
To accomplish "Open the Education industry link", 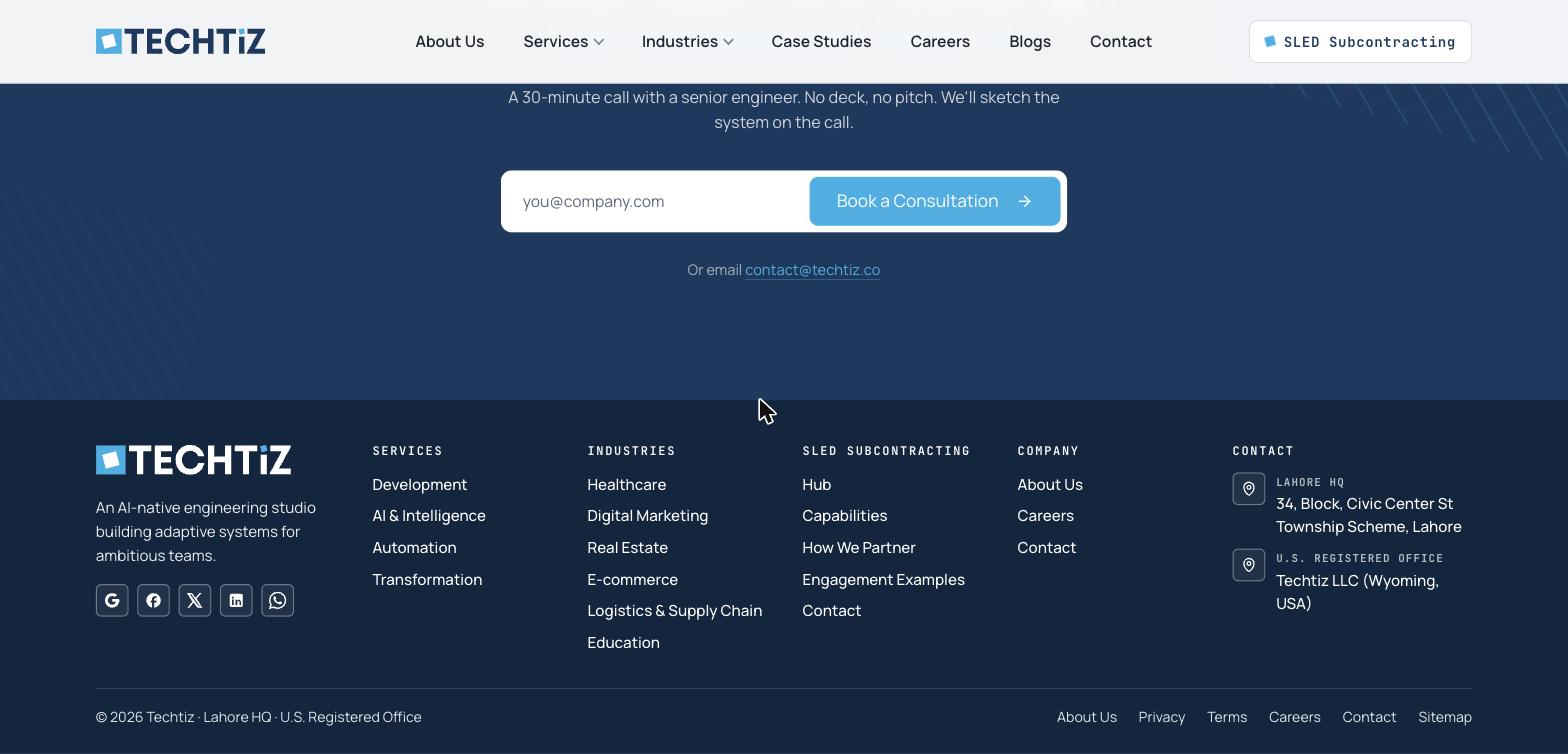I will [624, 643].
